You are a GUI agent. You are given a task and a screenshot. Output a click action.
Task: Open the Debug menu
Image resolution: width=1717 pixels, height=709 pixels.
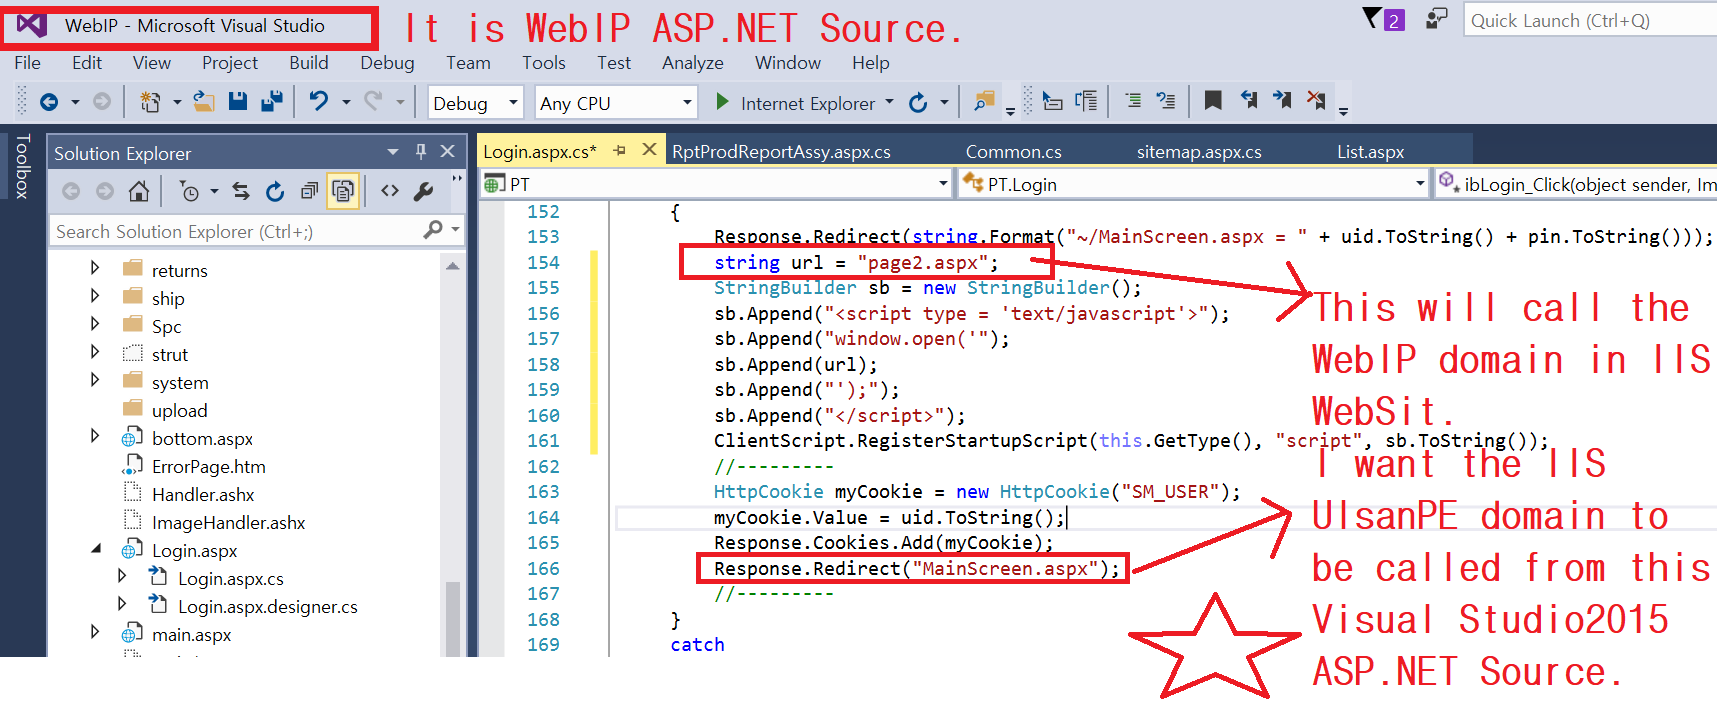(387, 62)
